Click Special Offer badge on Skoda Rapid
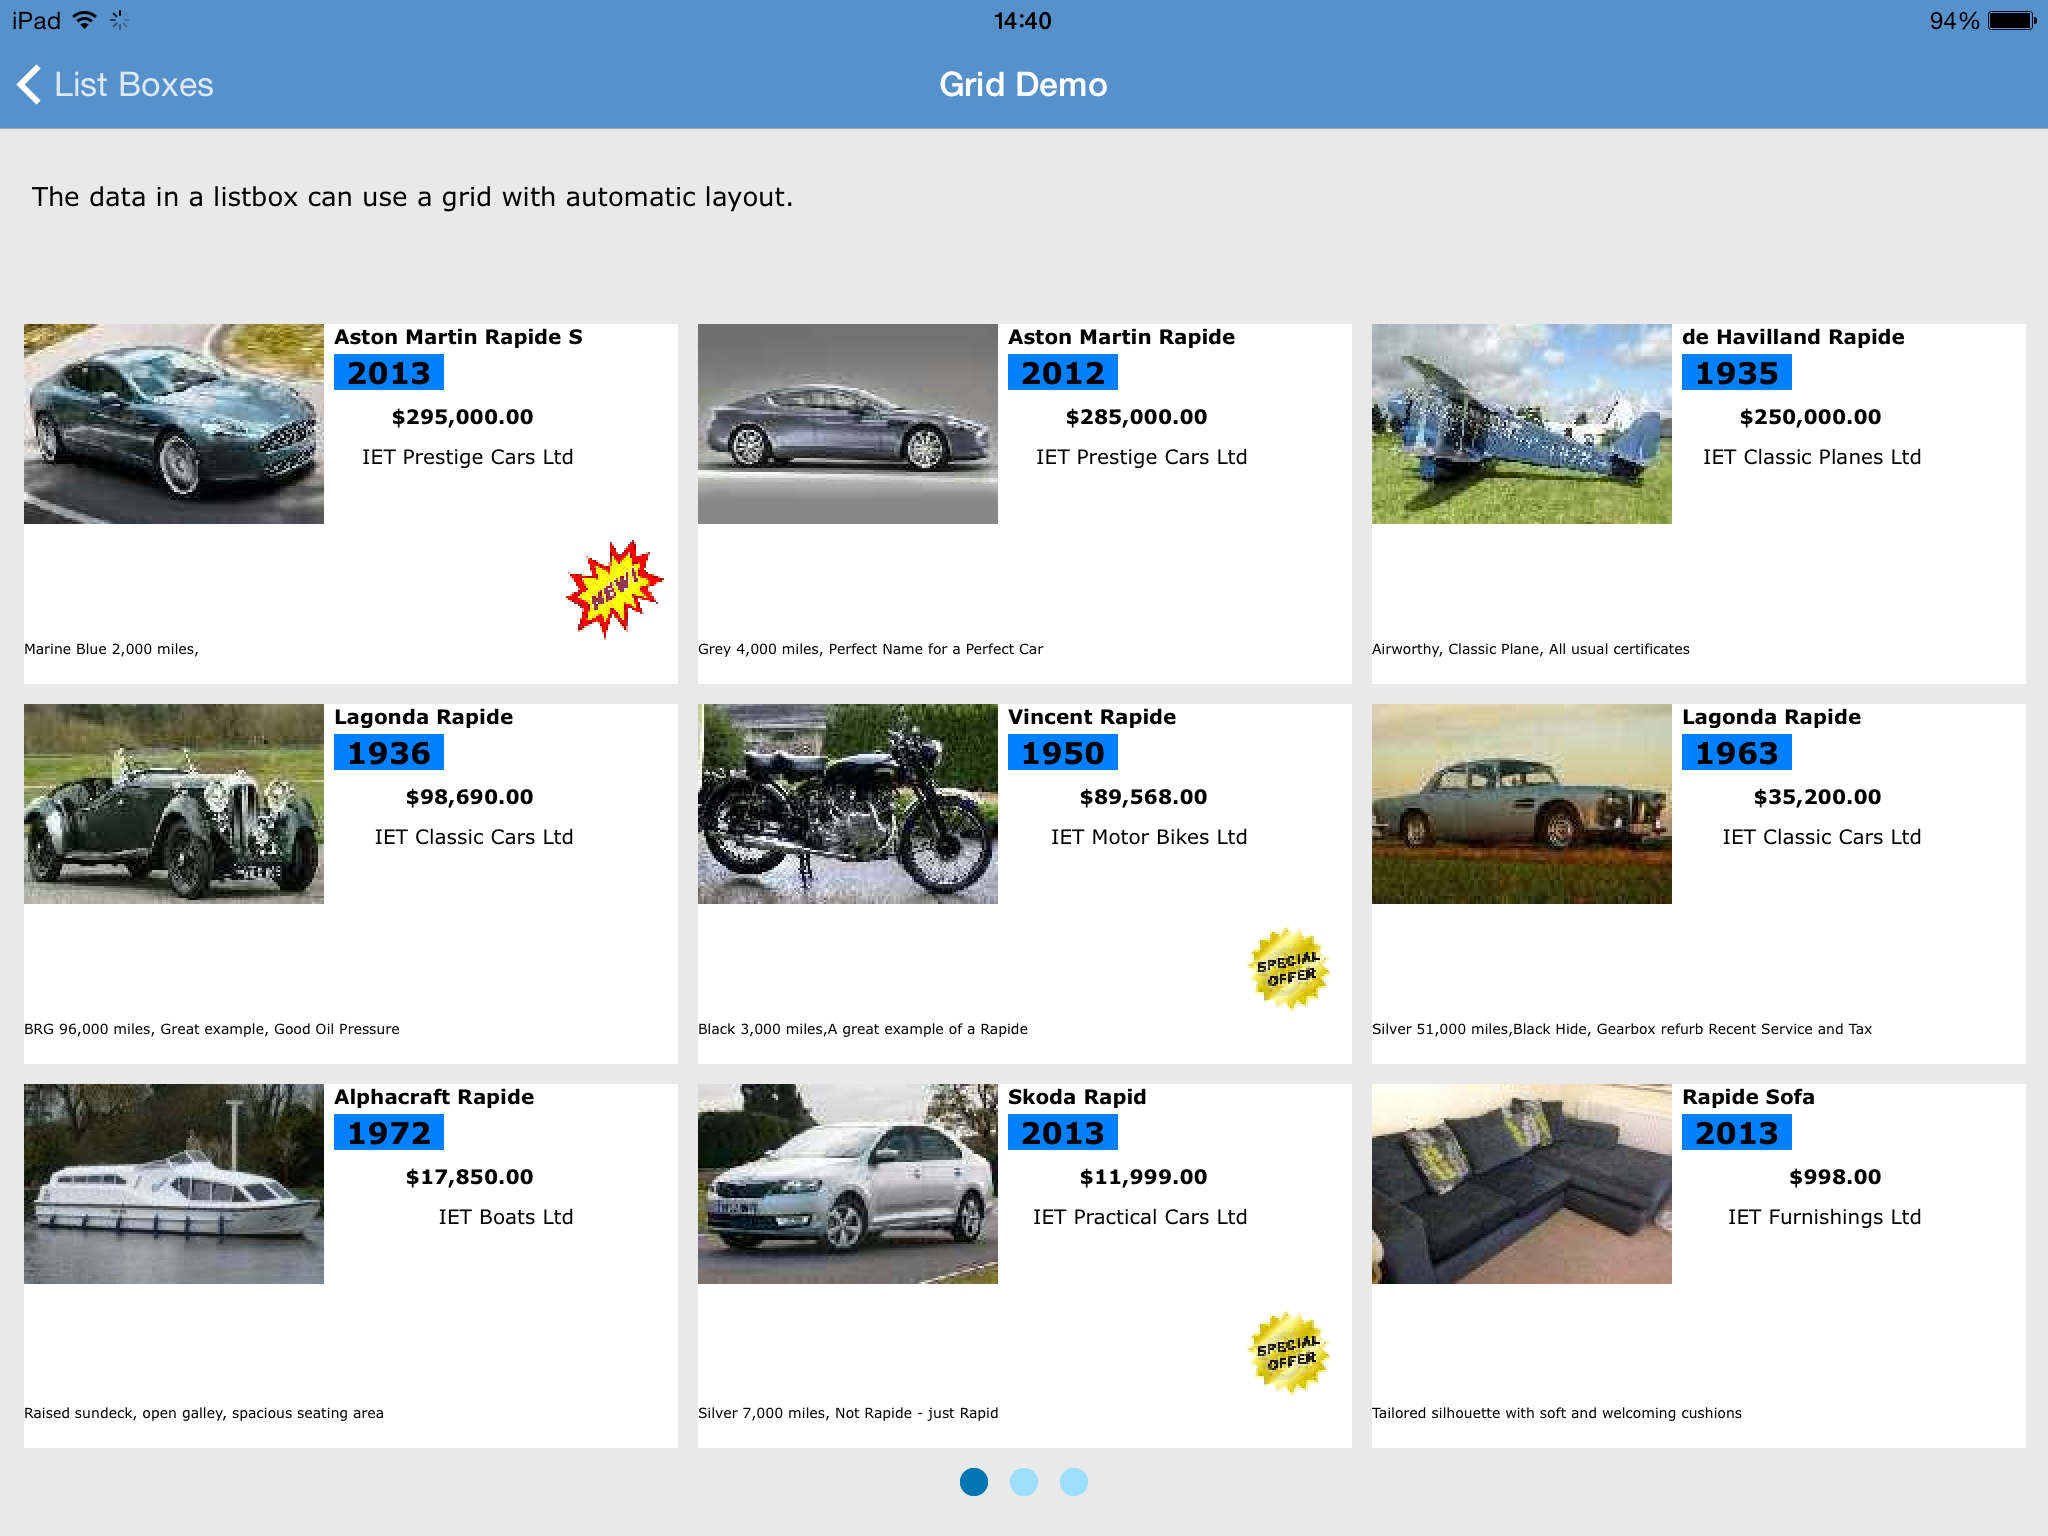 tap(1289, 1353)
